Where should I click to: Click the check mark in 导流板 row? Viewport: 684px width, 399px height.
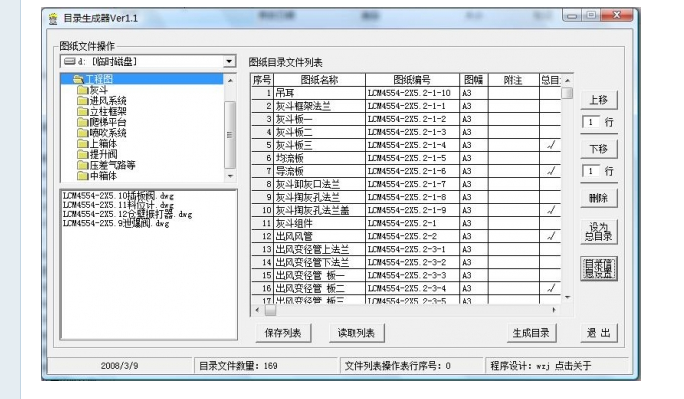coord(551,171)
